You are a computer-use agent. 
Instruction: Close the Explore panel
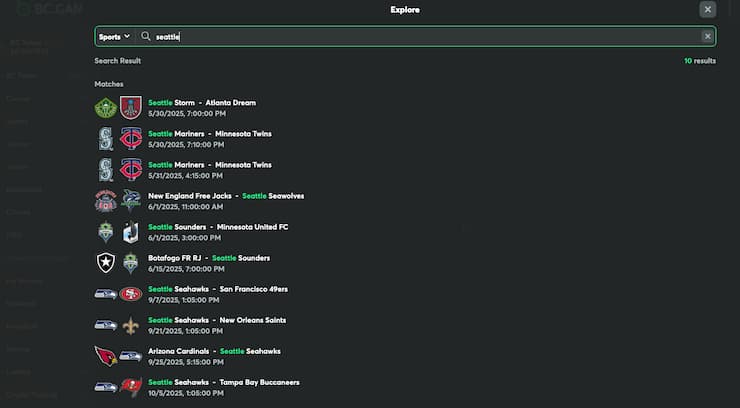[x=707, y=9]
